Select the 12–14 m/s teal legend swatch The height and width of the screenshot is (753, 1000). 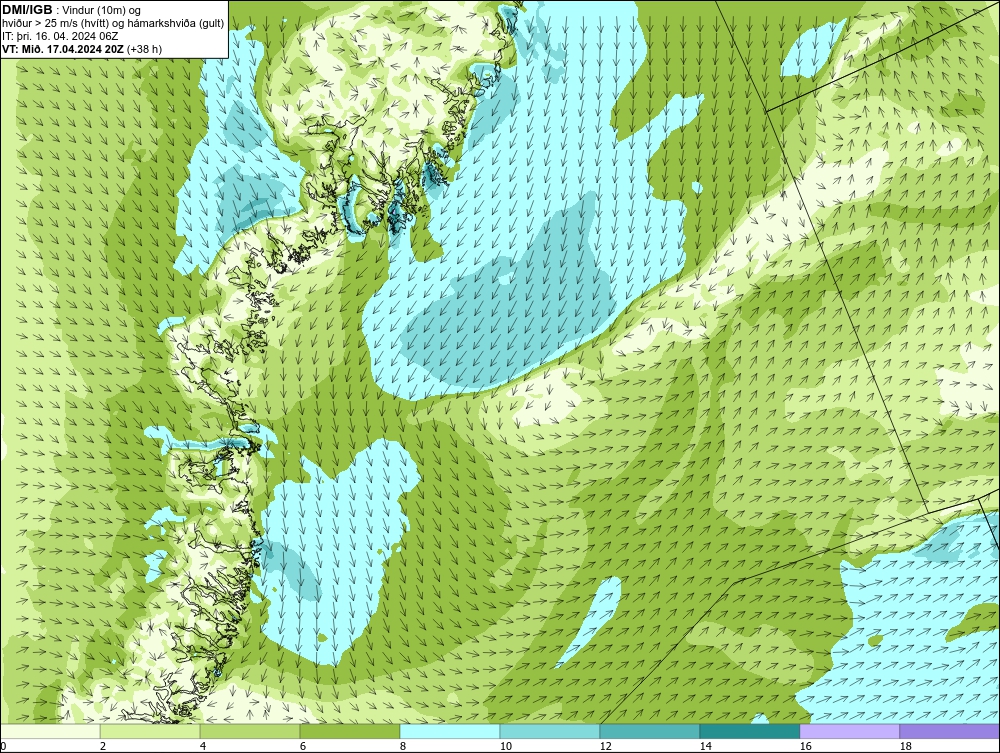click(650, 731)
